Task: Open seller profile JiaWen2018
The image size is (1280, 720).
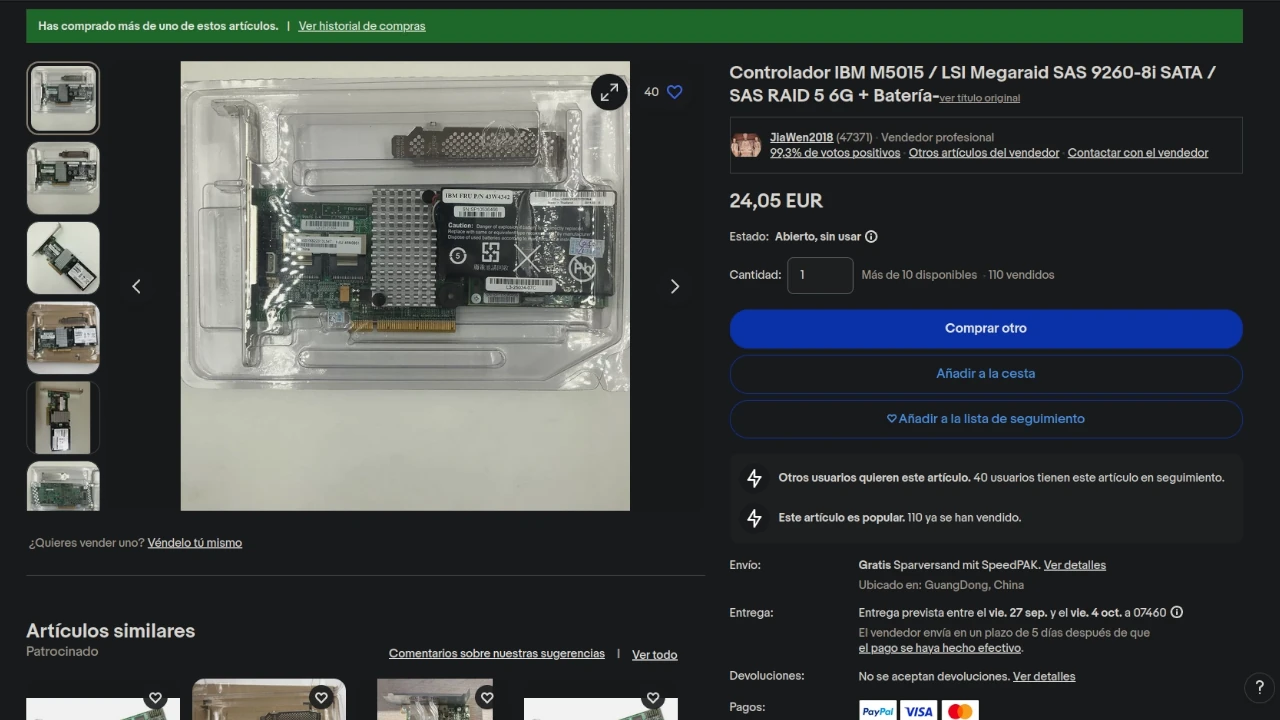Action: pos(801,137)
